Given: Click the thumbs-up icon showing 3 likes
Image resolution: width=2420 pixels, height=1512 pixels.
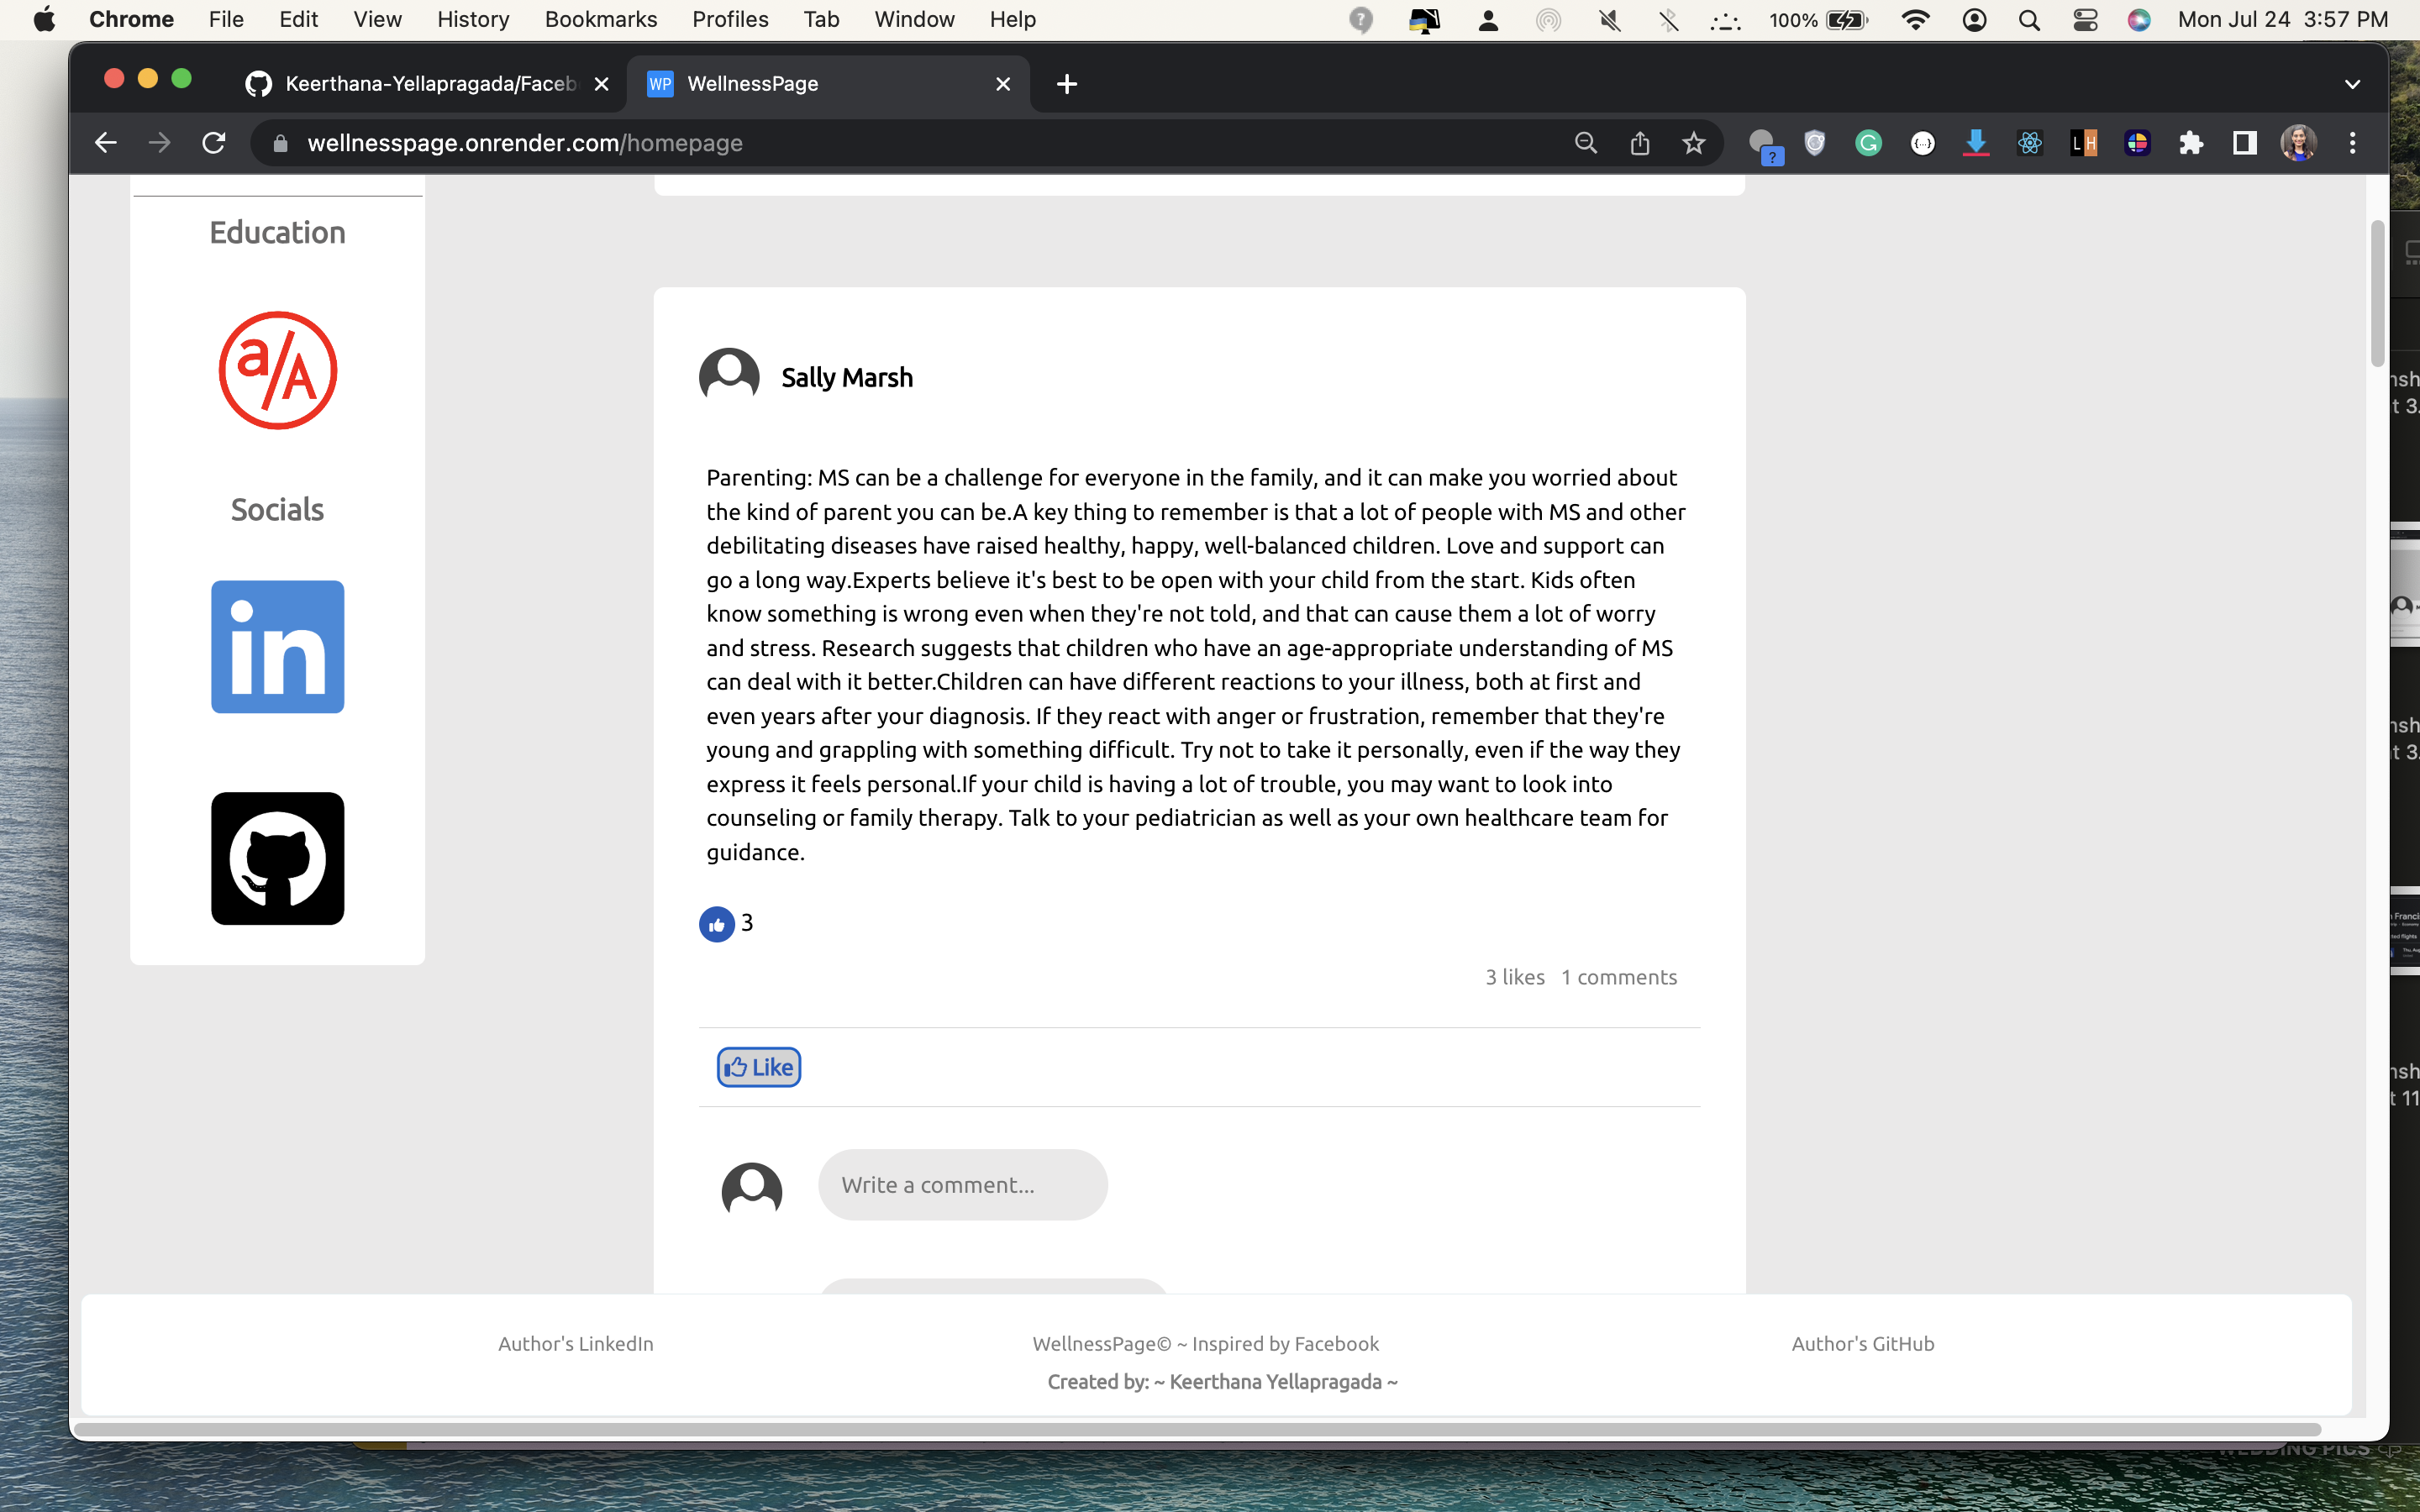Looking at the screenshot, I should pyautogui.click(x=717, y=924).
